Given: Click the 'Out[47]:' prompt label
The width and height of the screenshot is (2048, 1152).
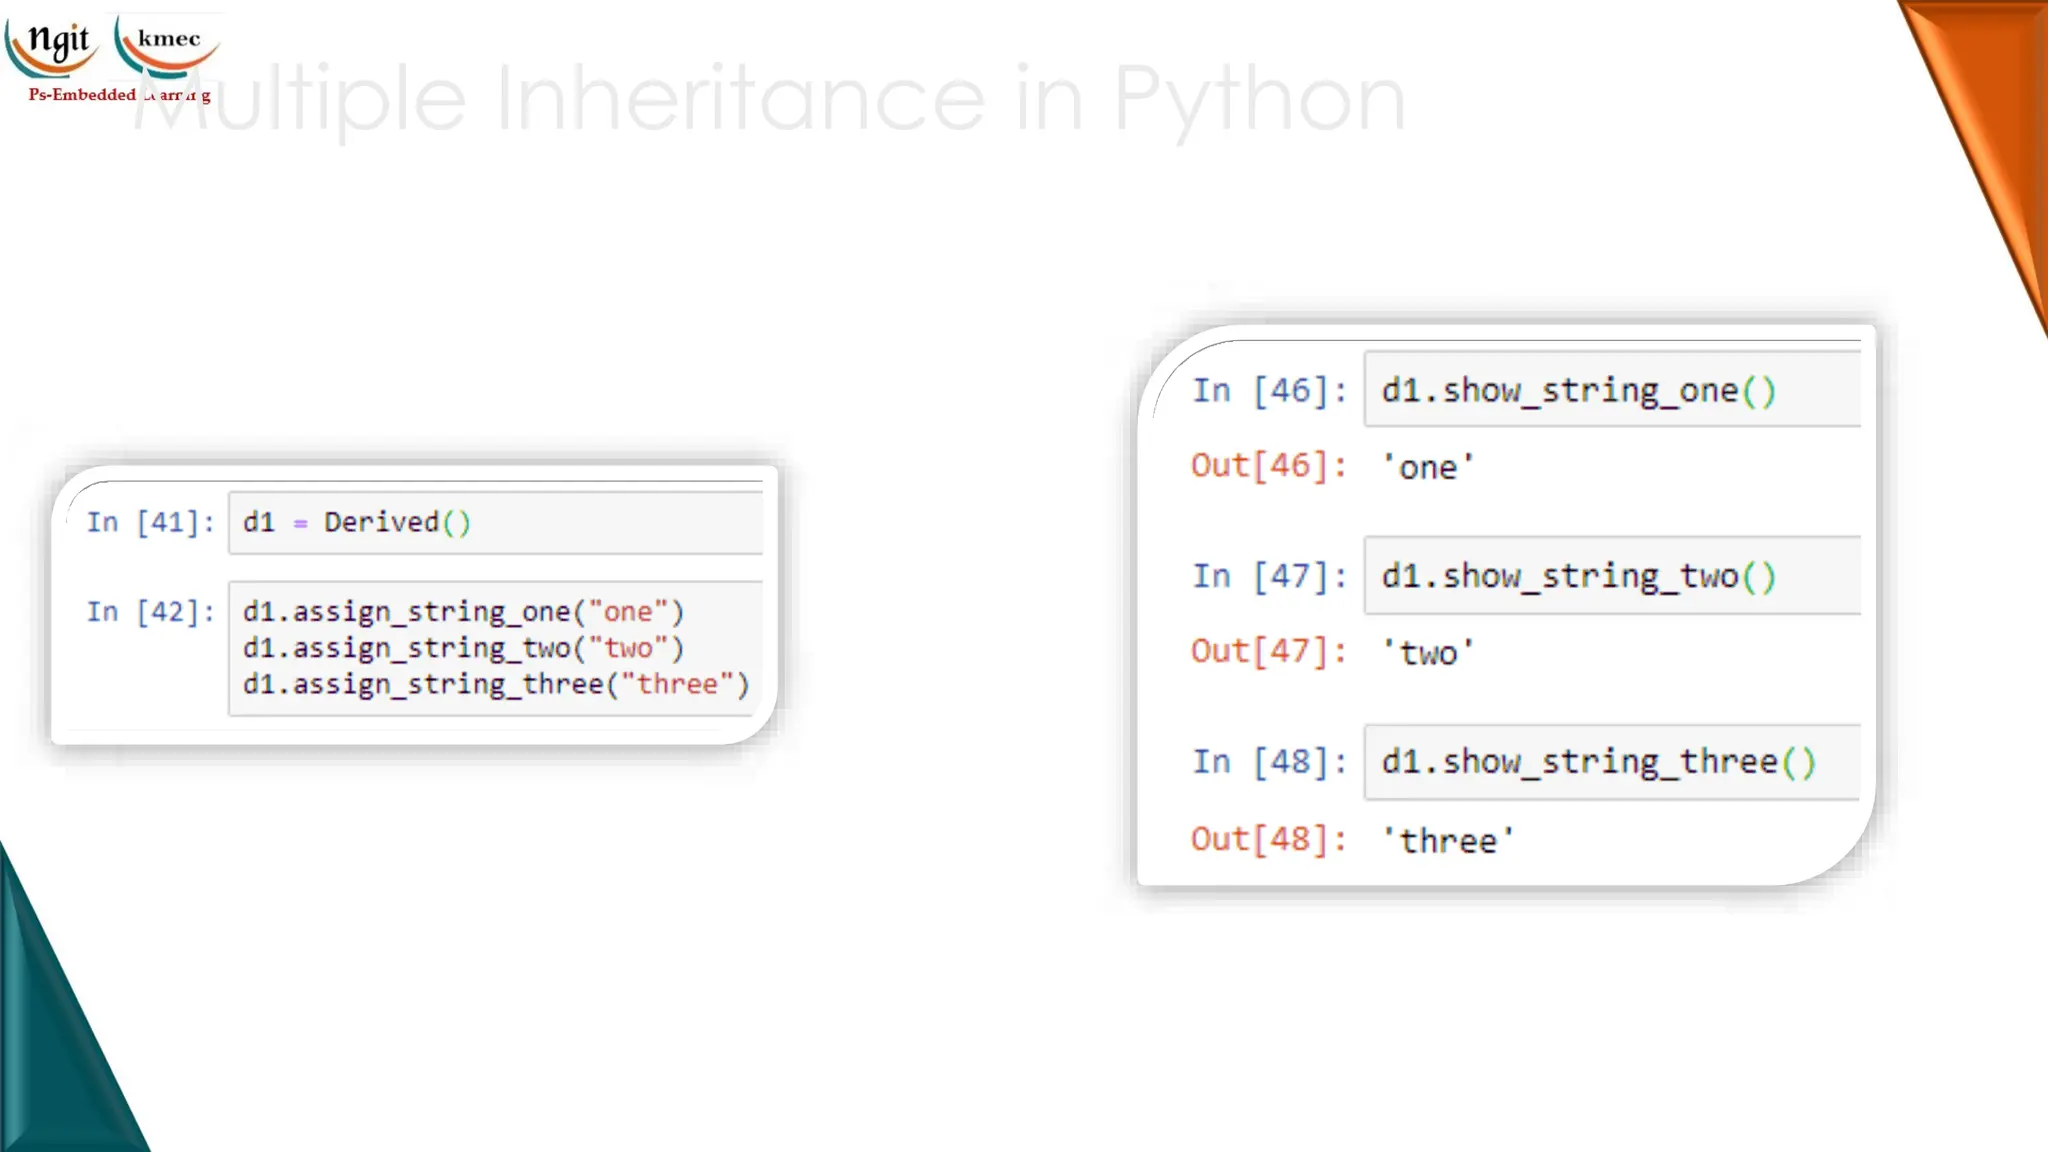Looking at the screenshot, I should pyautogui.click(x=1268, y=652).
